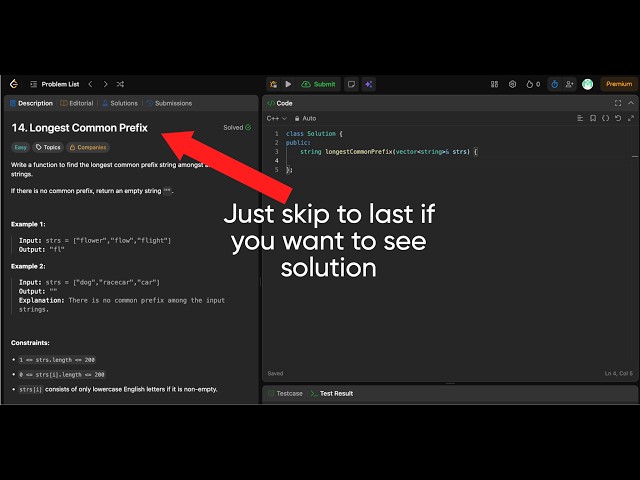Click 'Example 2:' heading
Viewport: 640px width, 480px height.
coord(28,266)
